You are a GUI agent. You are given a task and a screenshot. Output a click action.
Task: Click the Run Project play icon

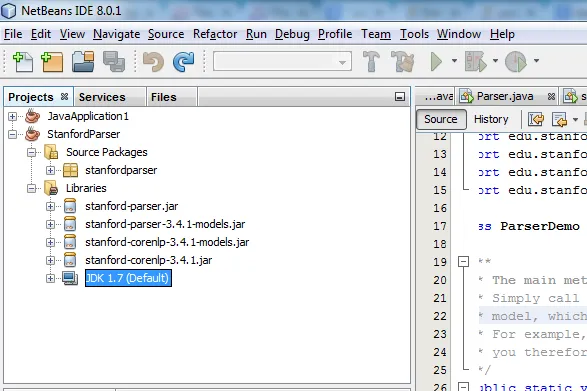[x=436, y=61]
